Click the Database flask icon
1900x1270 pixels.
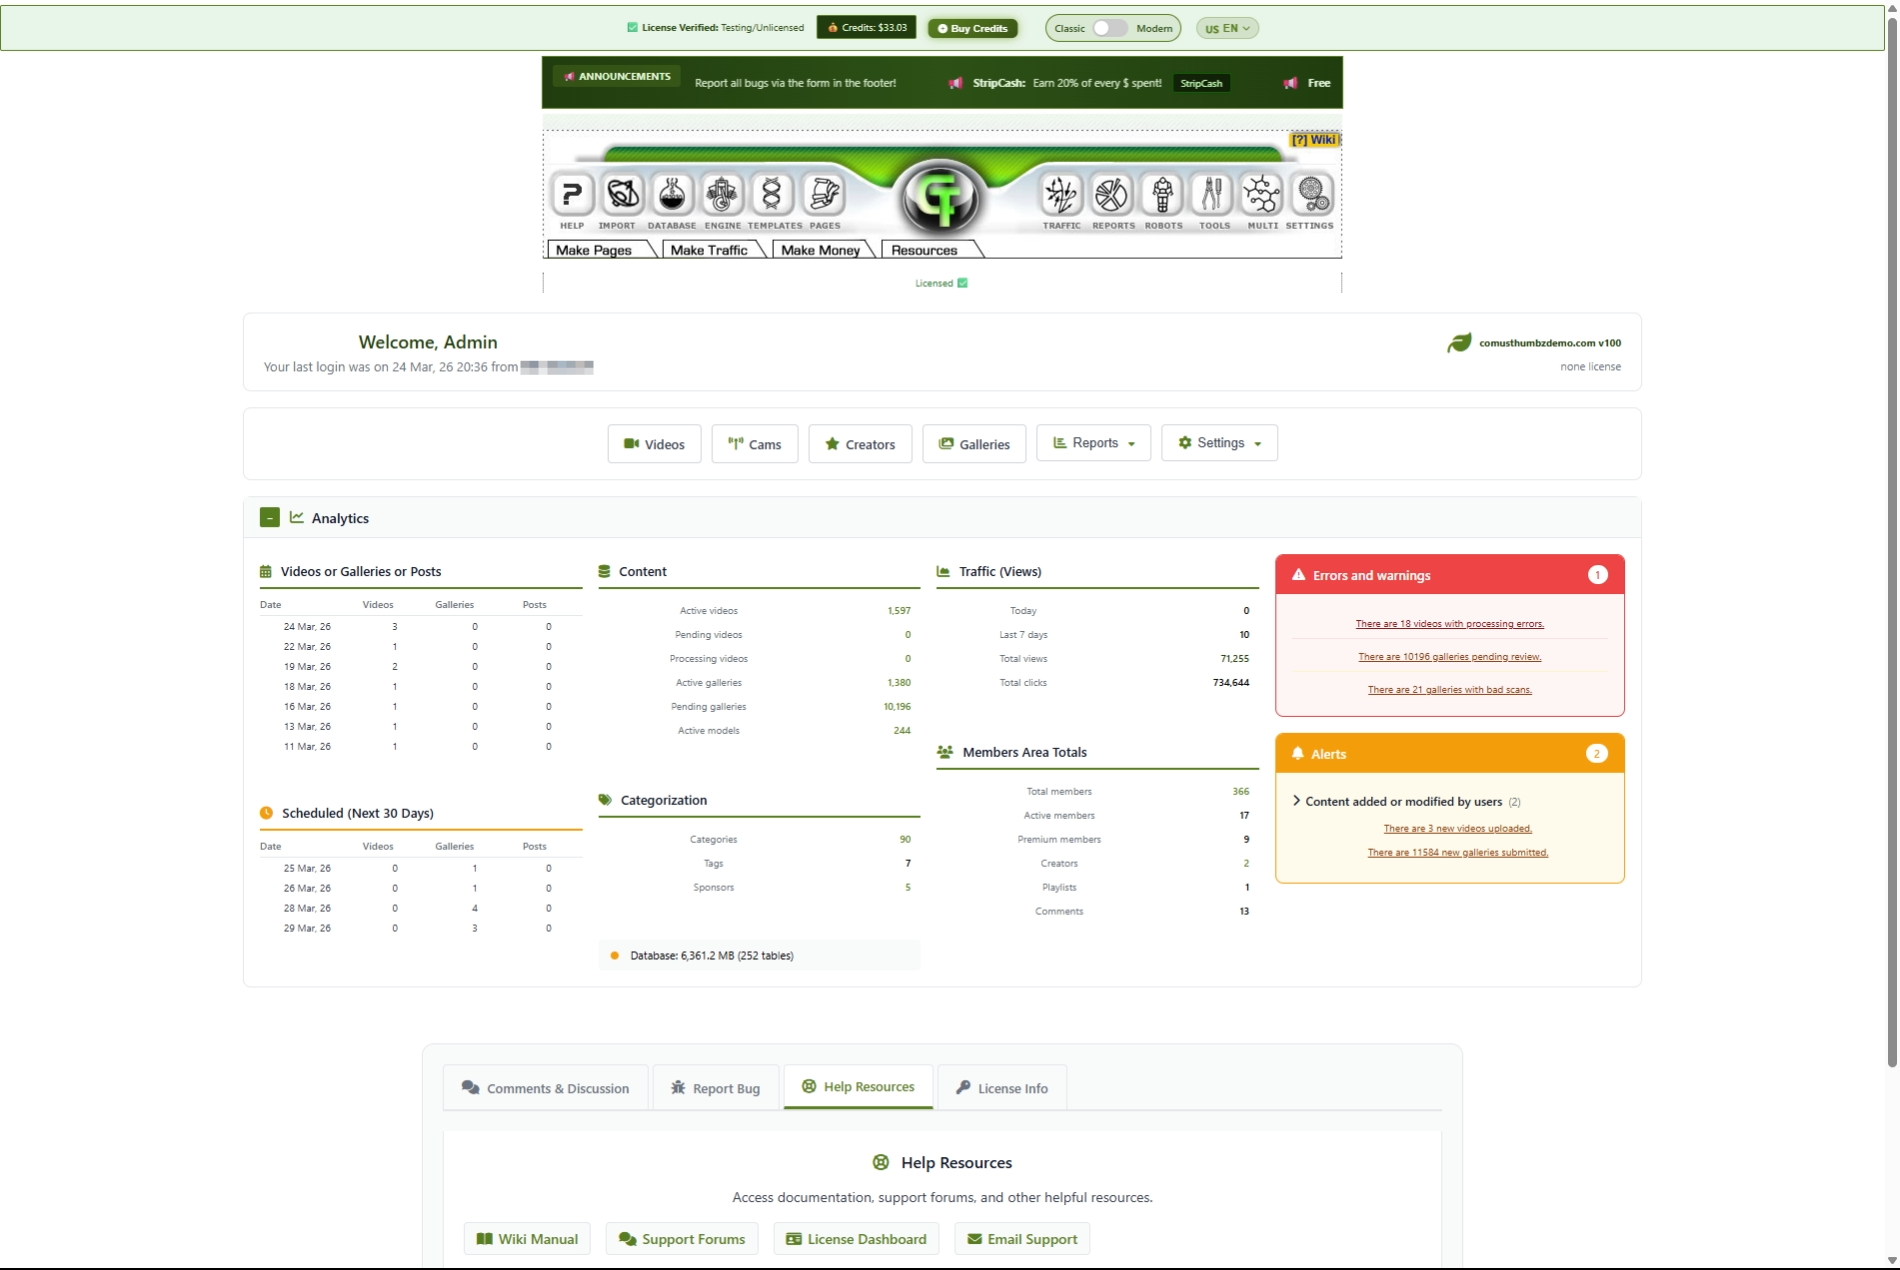coord(672,195)
